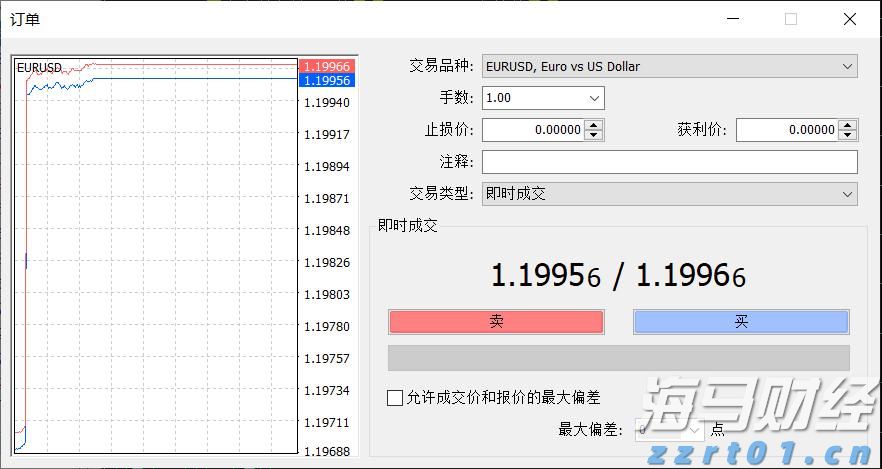Close the 订单 order dialog
882x469 pixels.
tap(849, 19)
